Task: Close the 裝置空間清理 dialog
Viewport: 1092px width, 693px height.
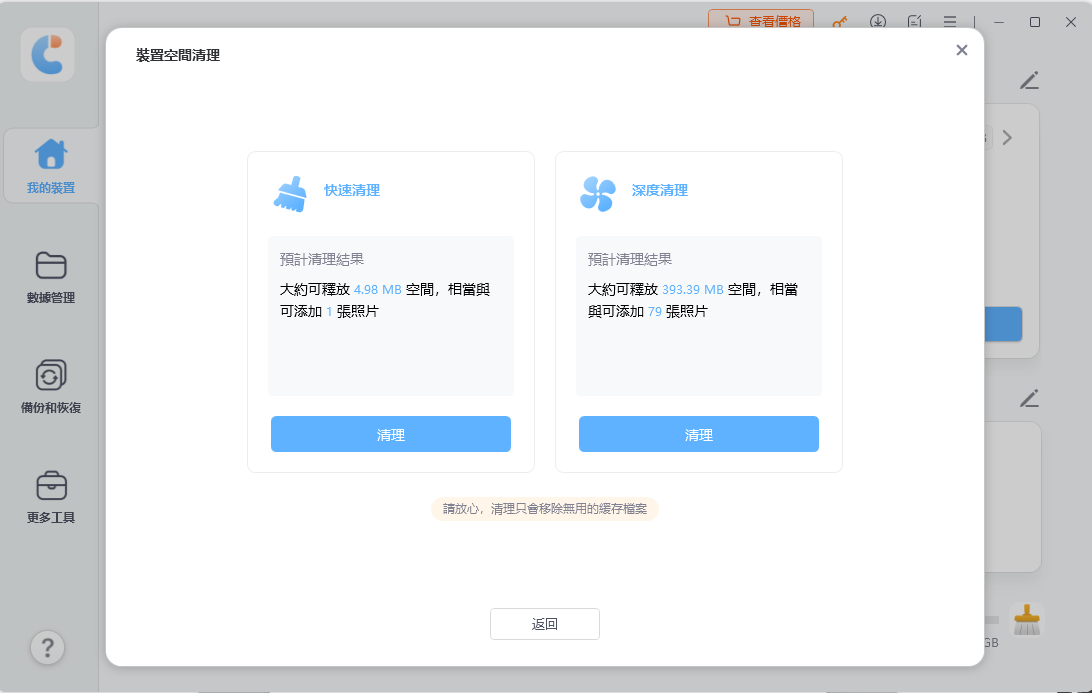Action: 961,50
